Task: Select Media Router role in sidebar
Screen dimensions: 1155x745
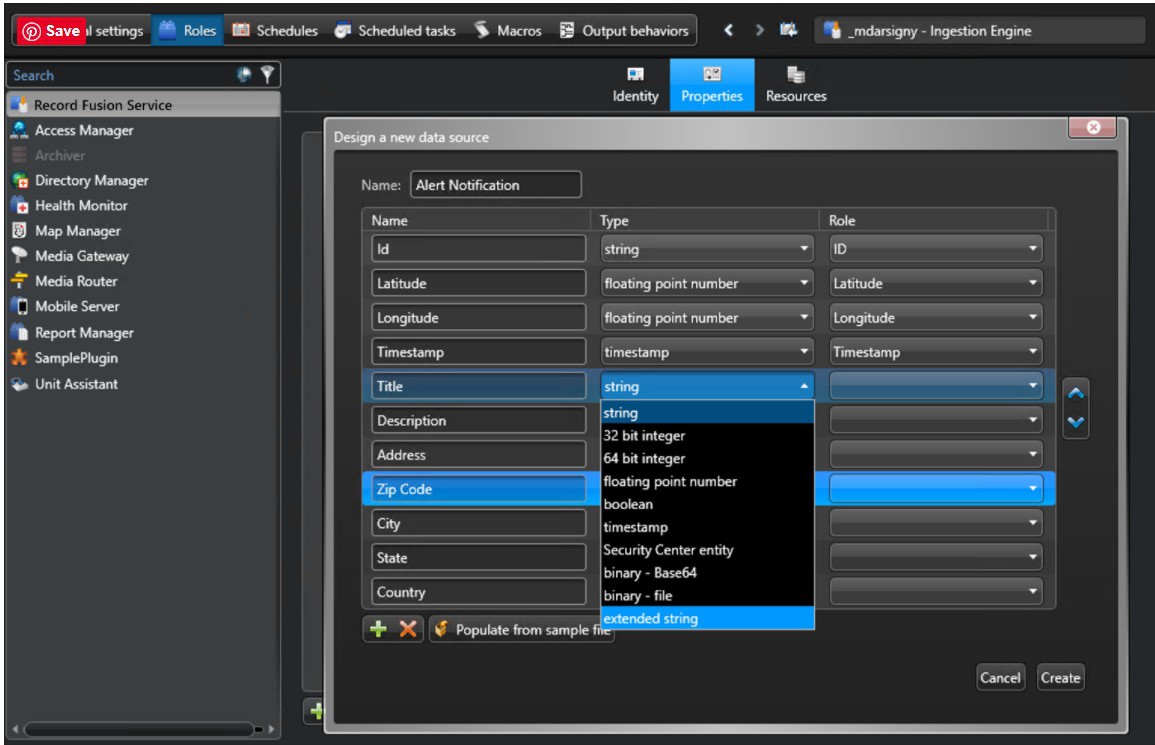Action: point(76,281)
